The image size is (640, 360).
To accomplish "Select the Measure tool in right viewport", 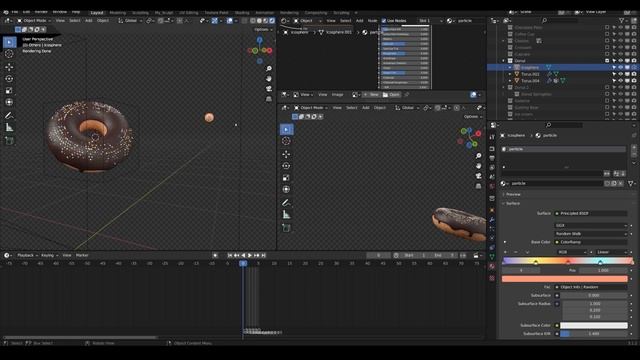I will point(286,215).
